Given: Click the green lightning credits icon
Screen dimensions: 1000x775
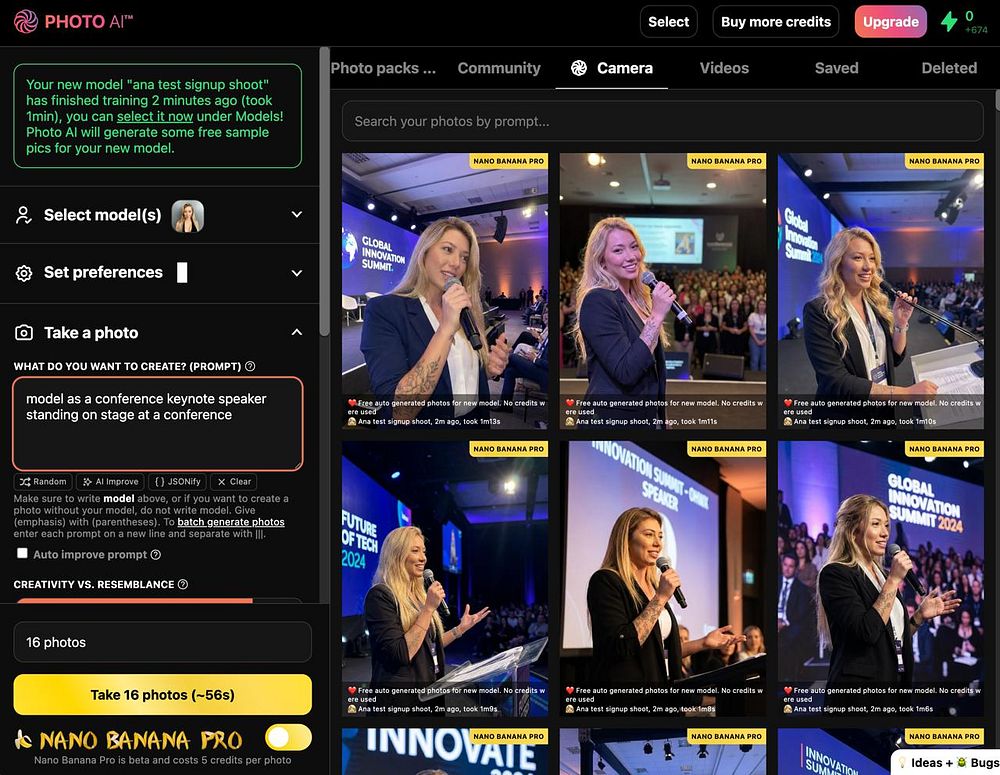Looking at the screenshot, I should [x=949, y=22].
